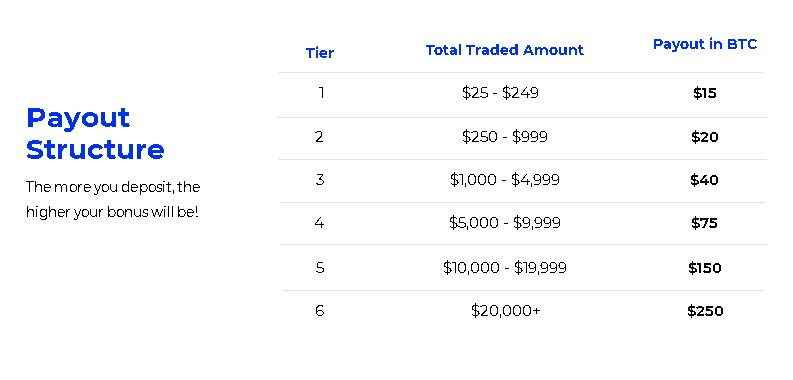793x380 pixels.
Task: Select the Tier column header
Action: [x=320, y=53]
